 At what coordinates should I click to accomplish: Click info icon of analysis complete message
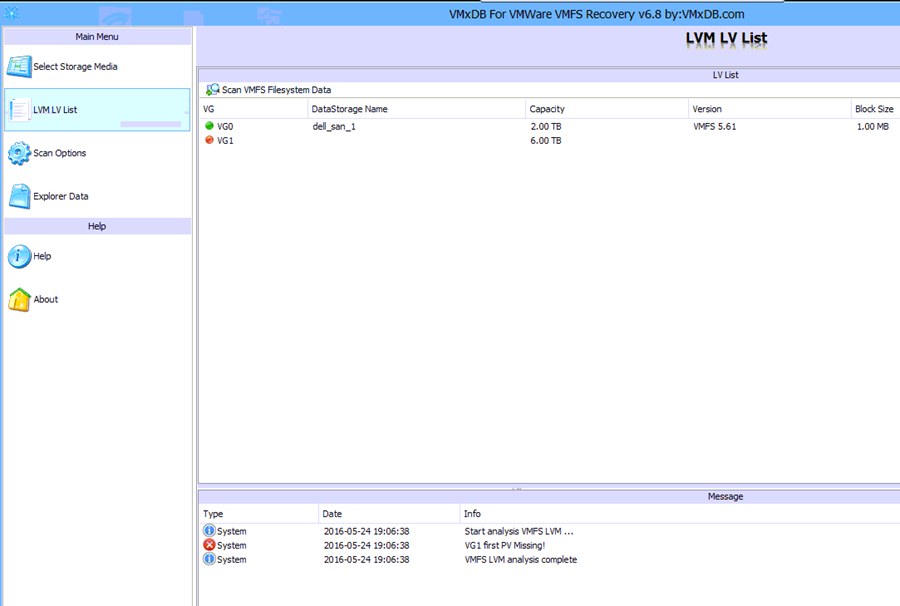209,559
